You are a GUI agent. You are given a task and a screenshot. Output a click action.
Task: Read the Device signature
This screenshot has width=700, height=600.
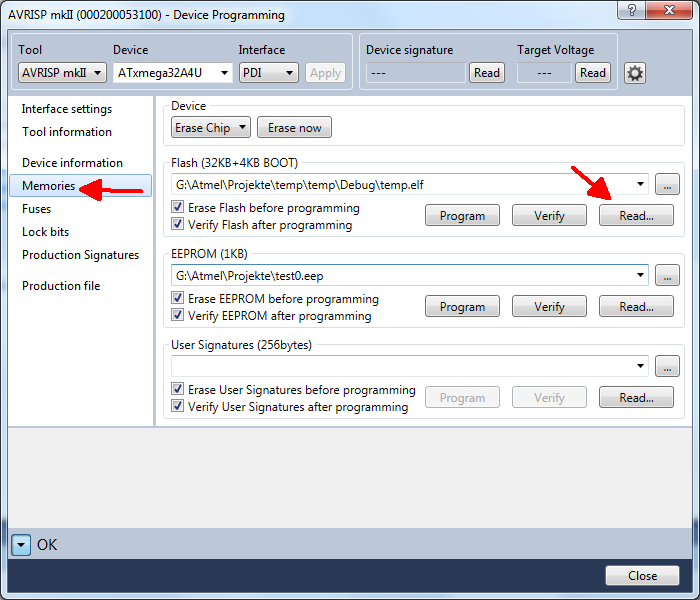(x=487, y=73)
